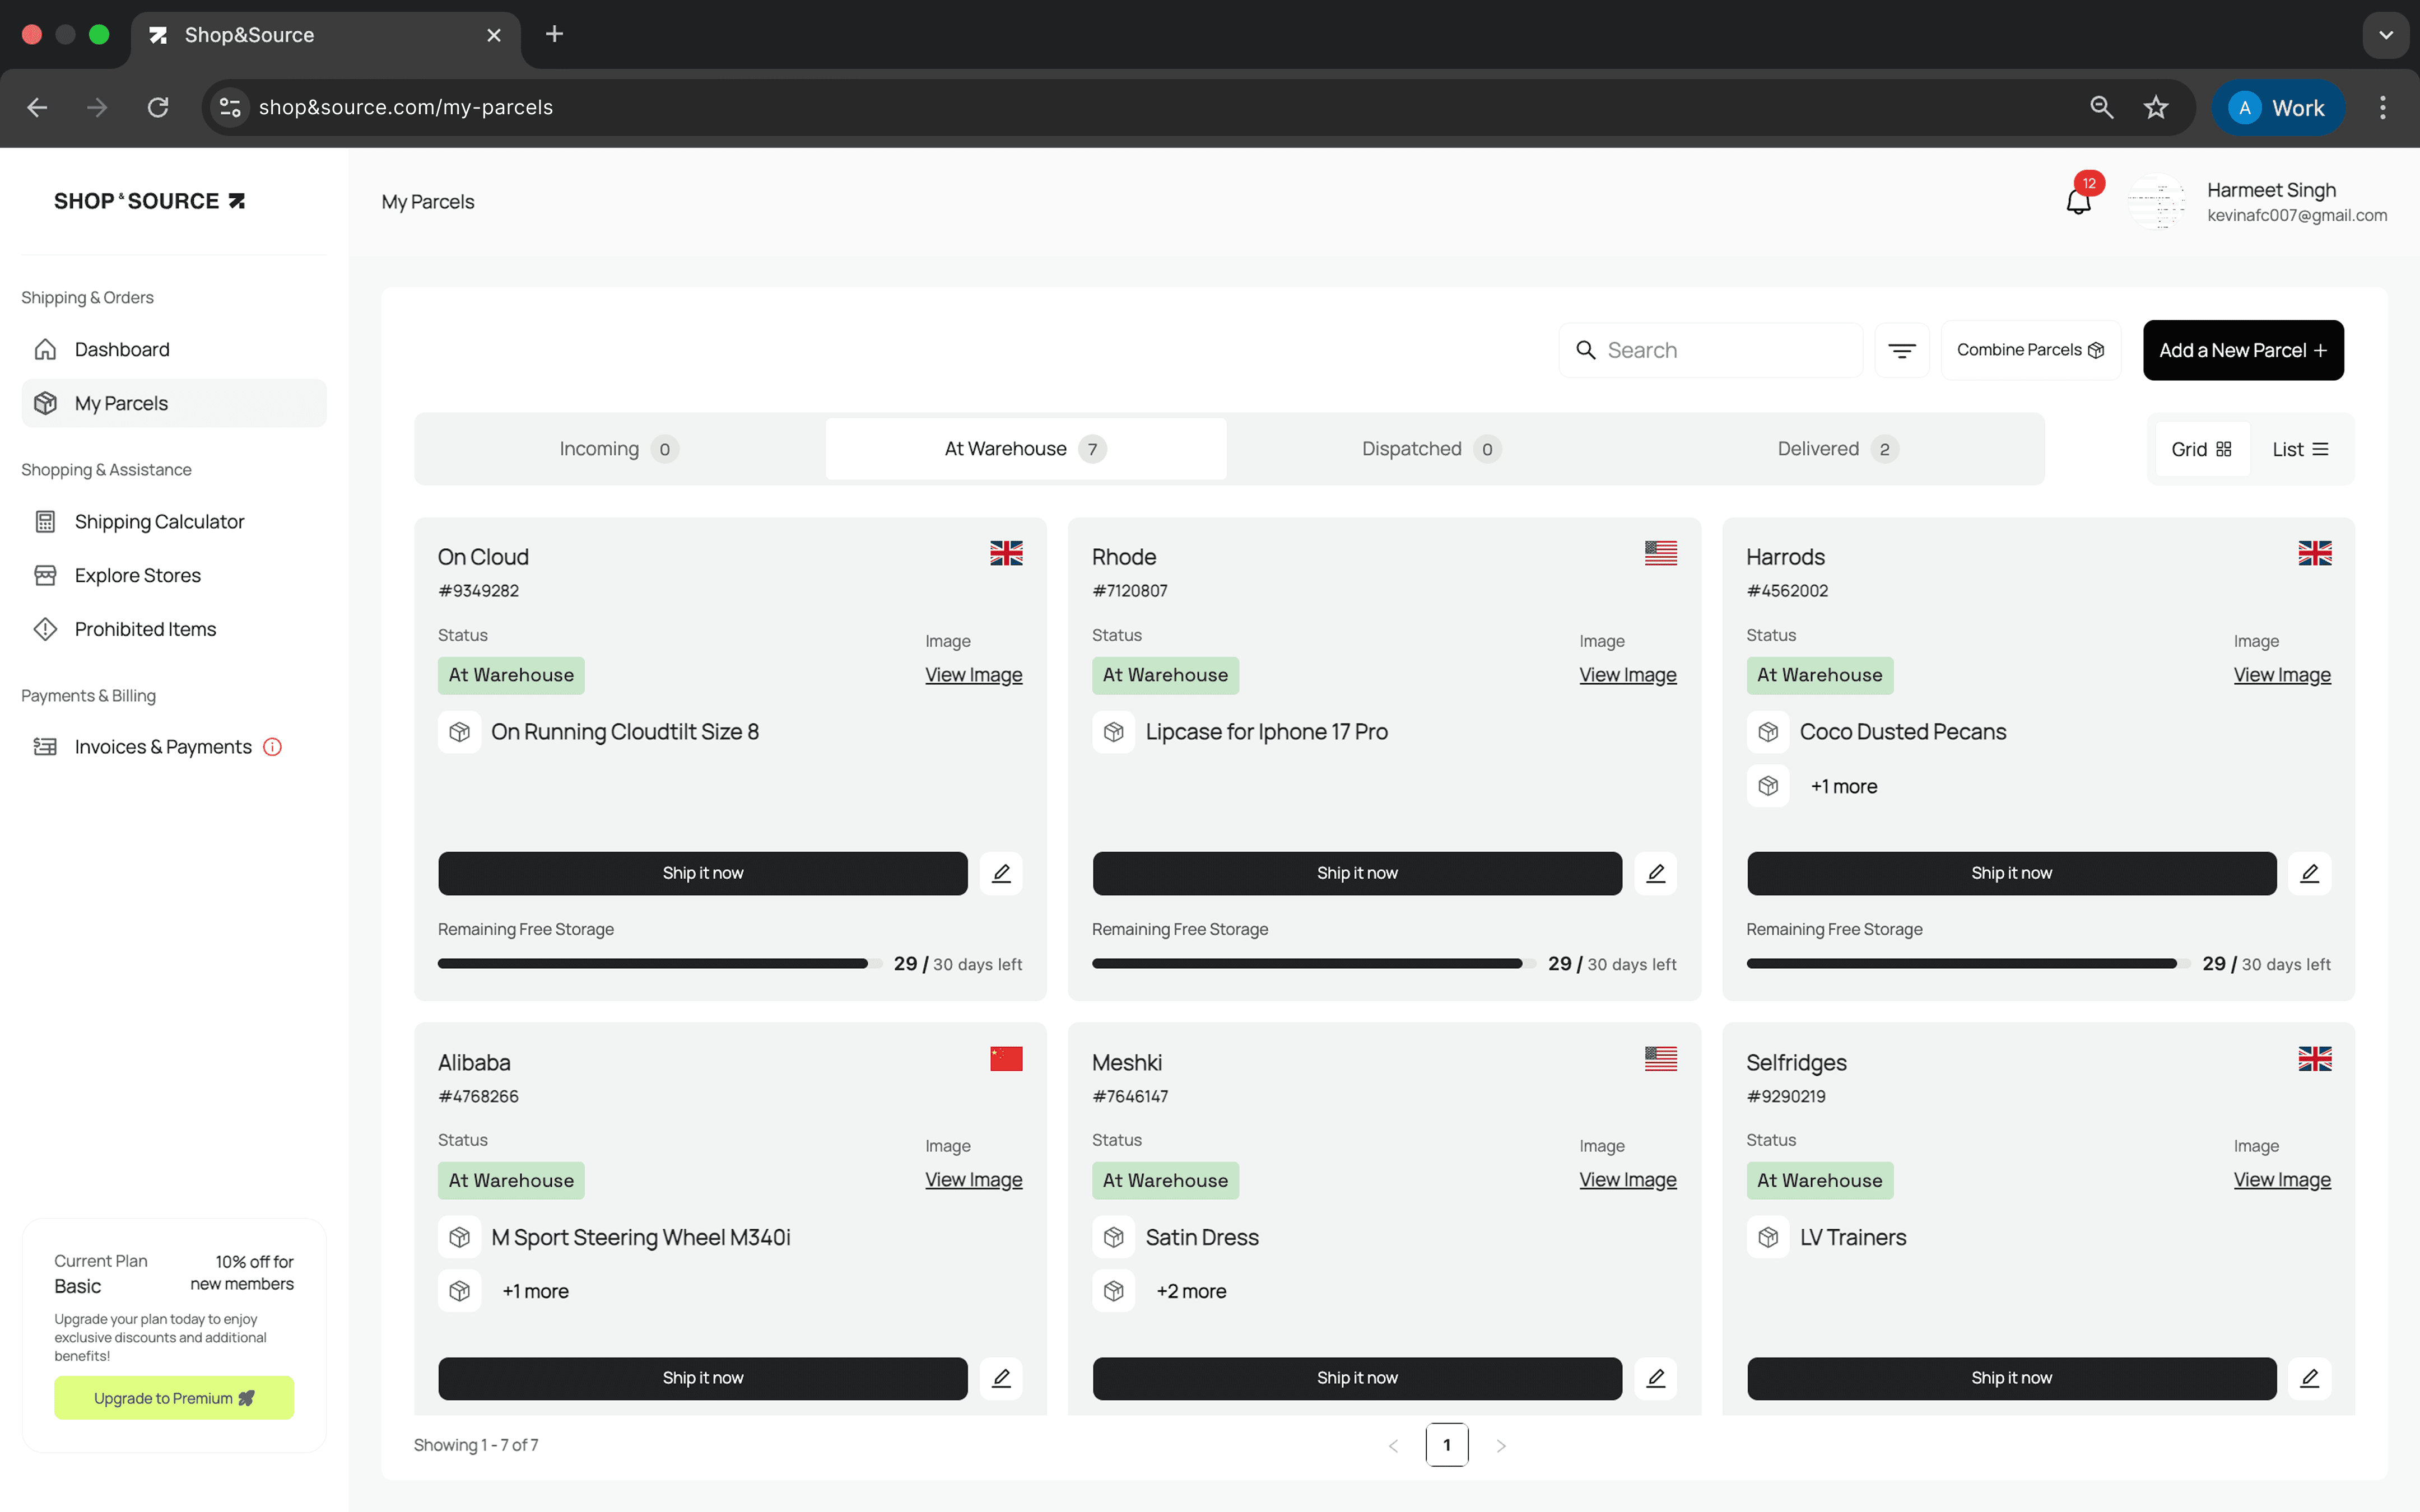Switch to Grid view
This screenshot has height=1512, width=2420.
point(2201,449)
